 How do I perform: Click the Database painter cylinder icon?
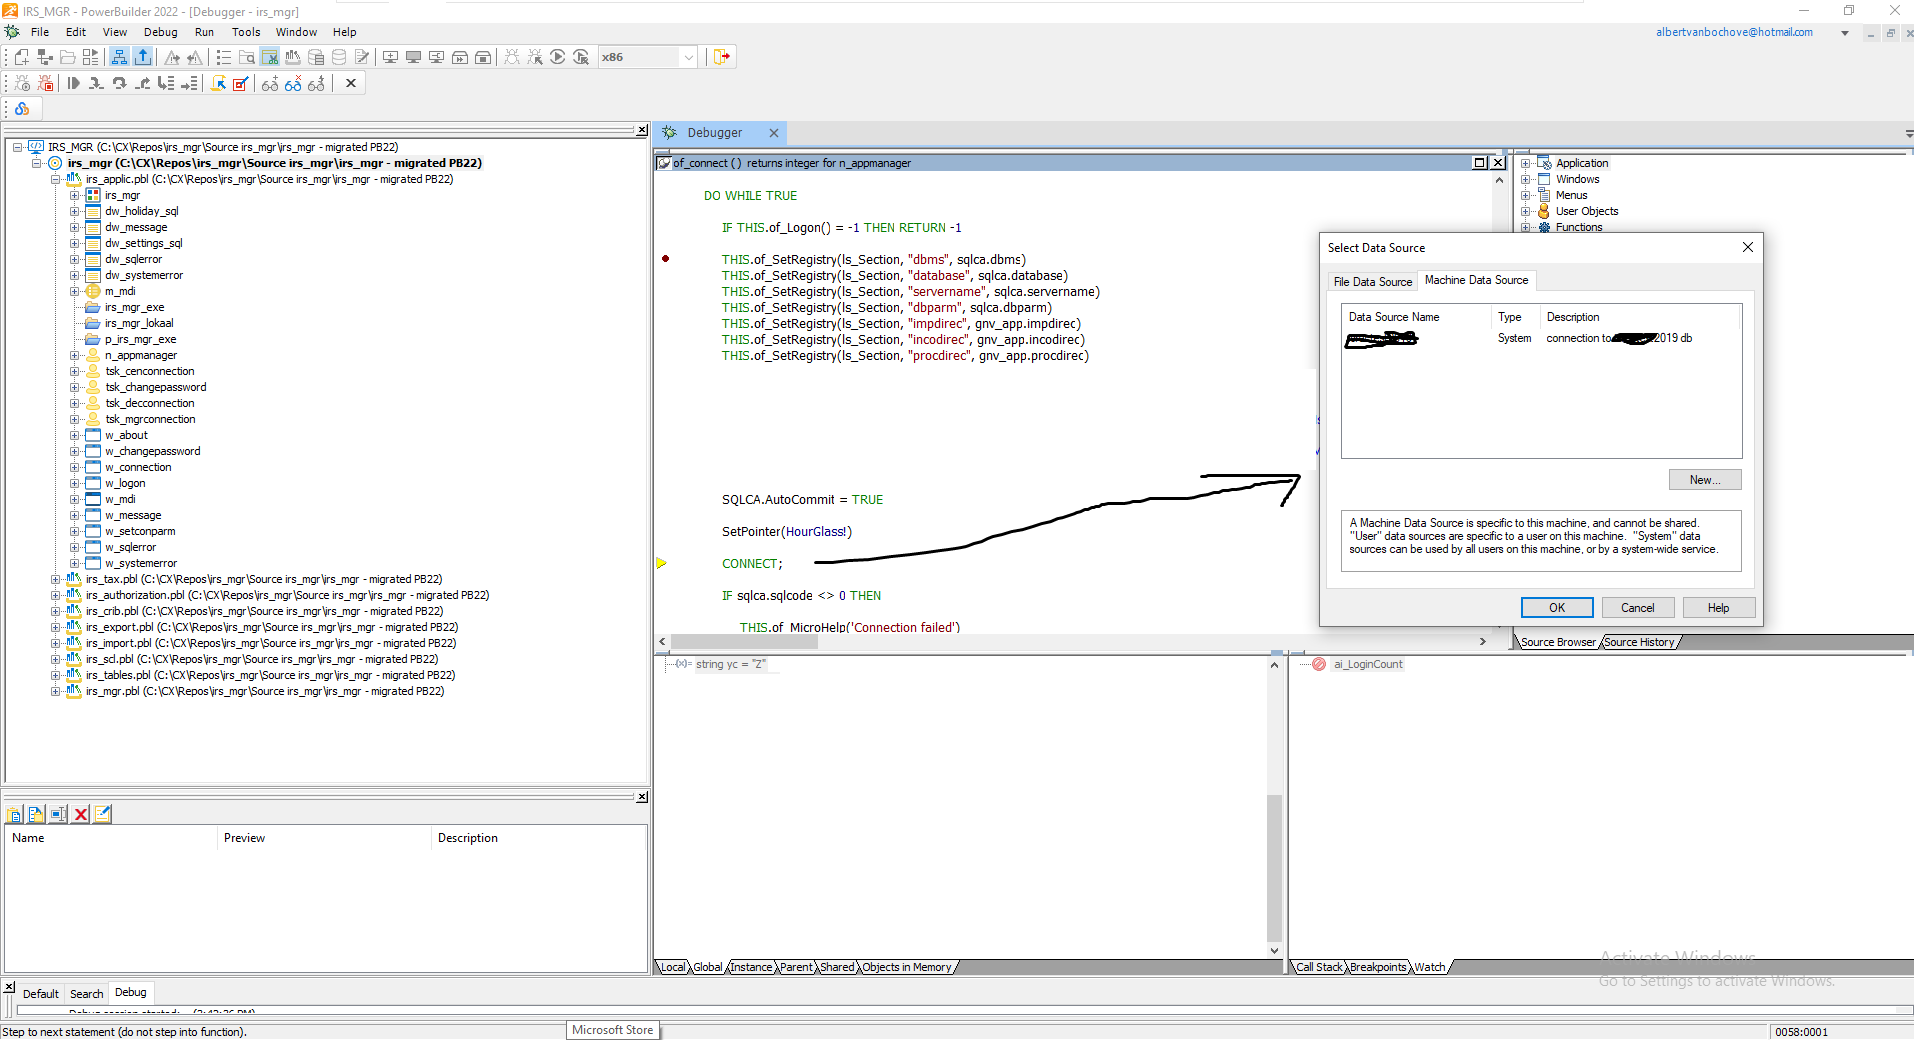(339, 57)
